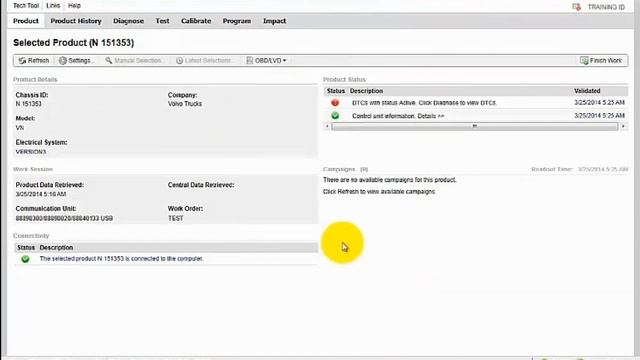Switch to the Product History tab
640x360 pixels.
point(76,21)
